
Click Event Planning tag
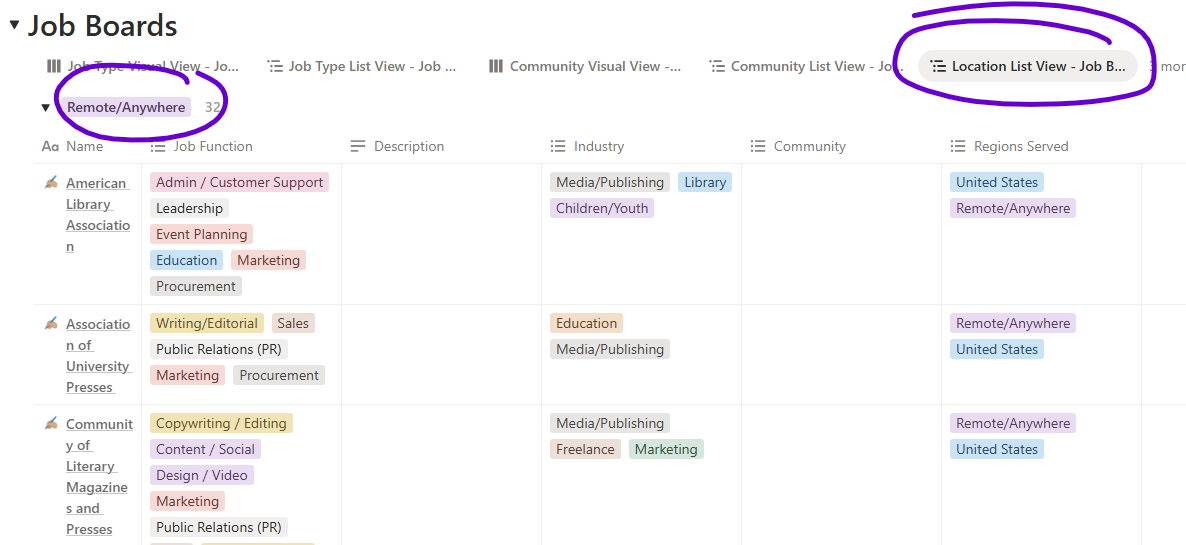coord(201,234)
